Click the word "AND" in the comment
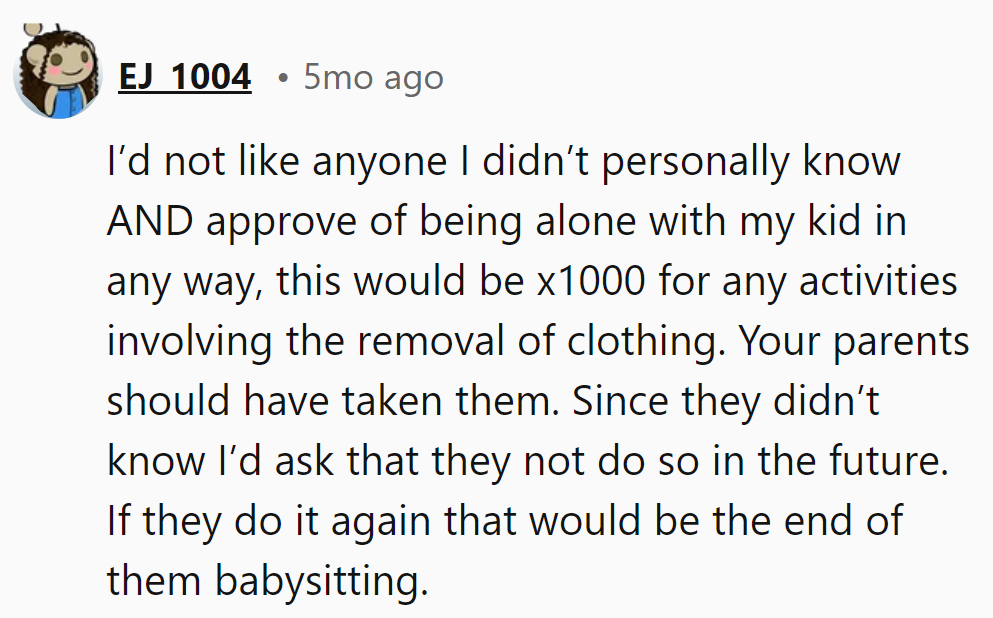Image resolution: width=993 pixels, height=618 pixels. (x=151, y=220)
